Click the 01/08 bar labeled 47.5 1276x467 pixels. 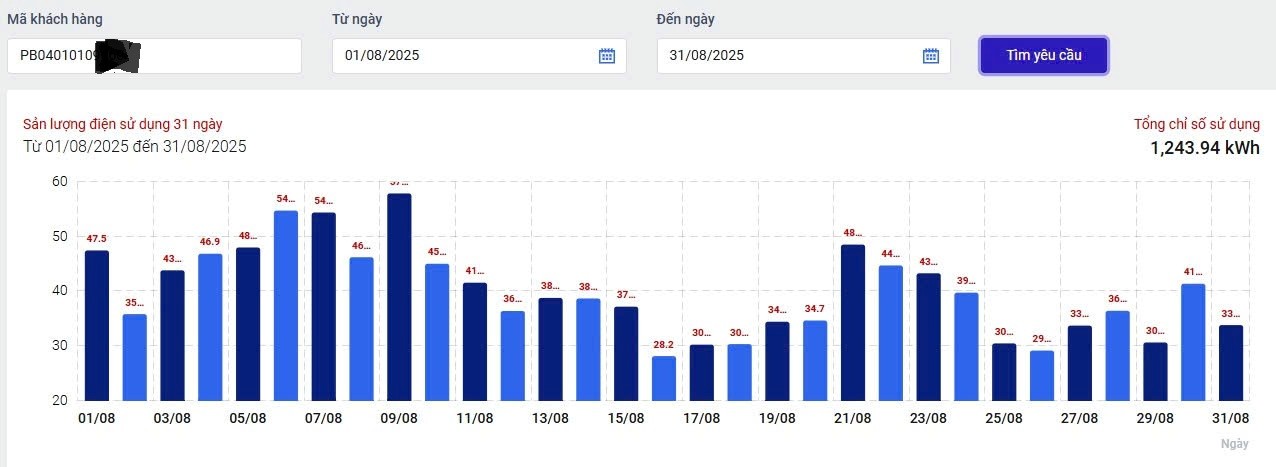[x=97, y=325]
